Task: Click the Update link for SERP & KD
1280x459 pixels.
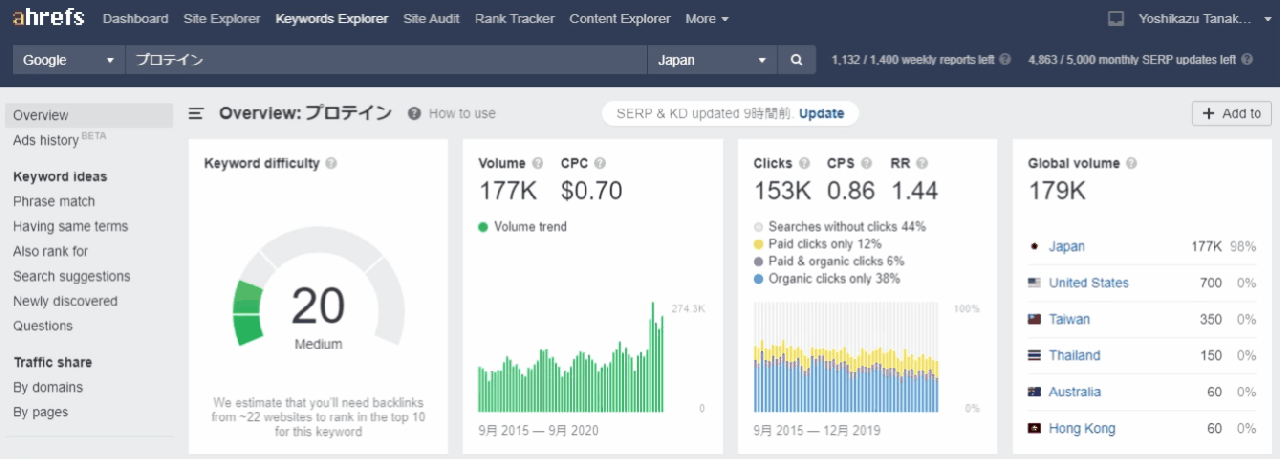Action: 821,114
